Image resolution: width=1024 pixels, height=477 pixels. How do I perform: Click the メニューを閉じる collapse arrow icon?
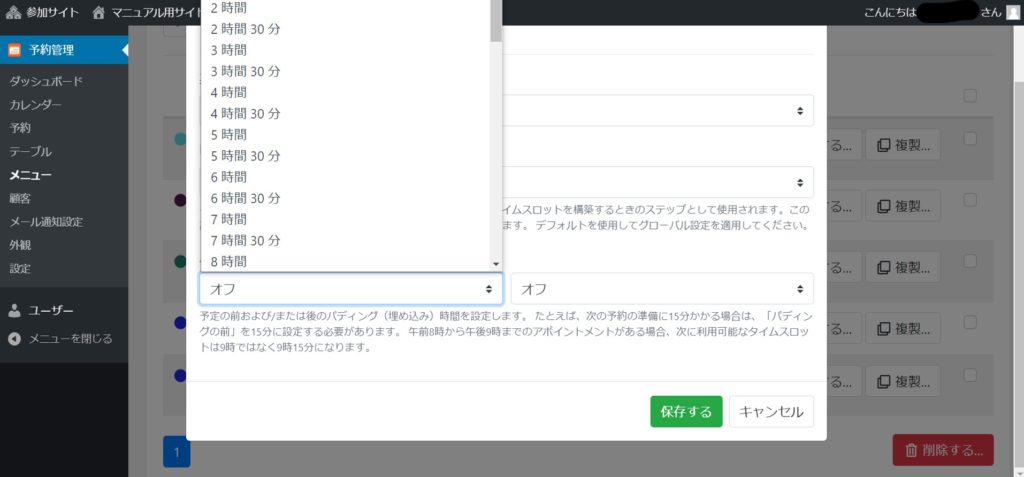14,339
